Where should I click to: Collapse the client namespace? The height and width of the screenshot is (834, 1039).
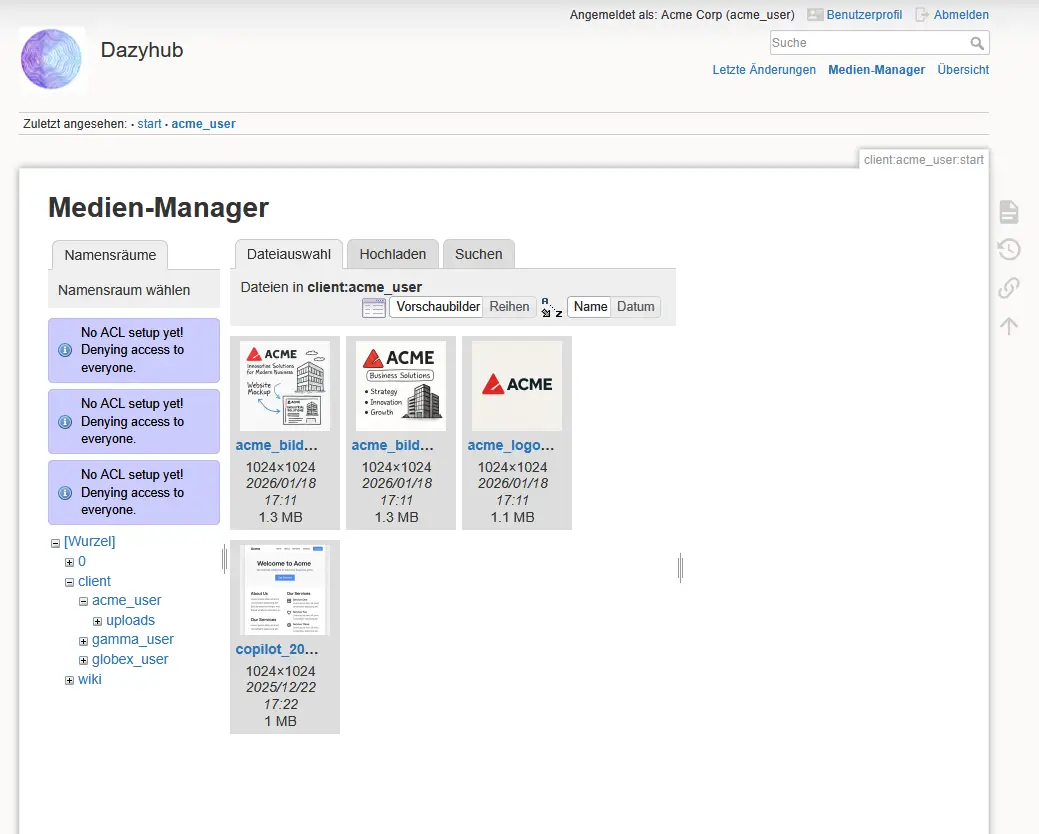(x=70, y=582)
